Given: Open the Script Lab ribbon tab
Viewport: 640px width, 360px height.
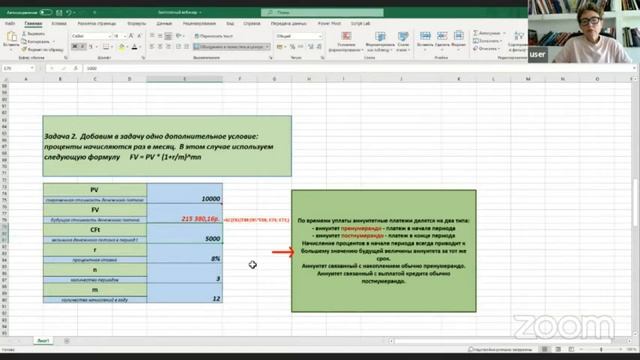Looking at the screenshot, I should [x=360, y=24].
